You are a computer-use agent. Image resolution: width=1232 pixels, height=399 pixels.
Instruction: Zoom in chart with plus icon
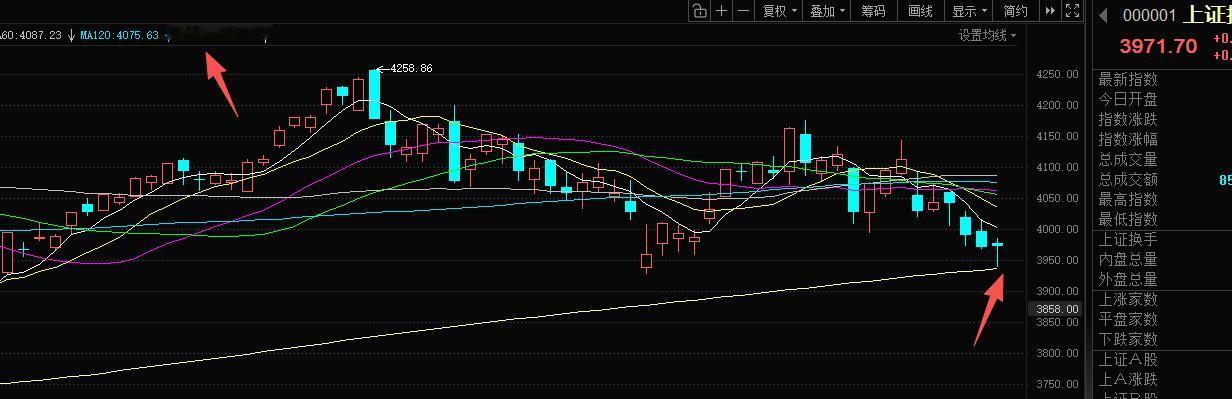[x=721, y=11]
